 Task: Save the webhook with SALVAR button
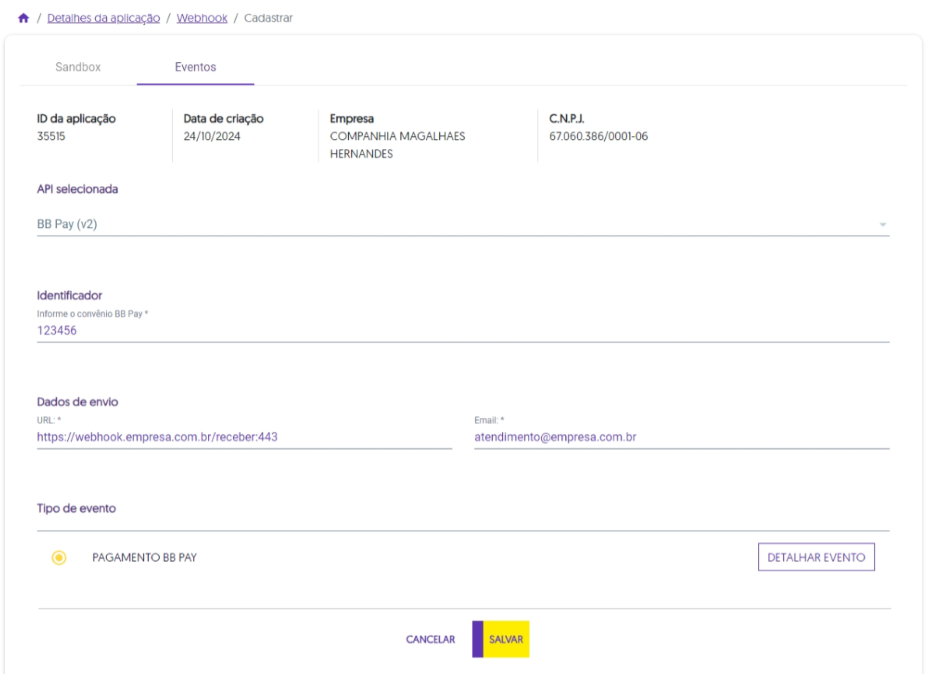tap(501, 639)
